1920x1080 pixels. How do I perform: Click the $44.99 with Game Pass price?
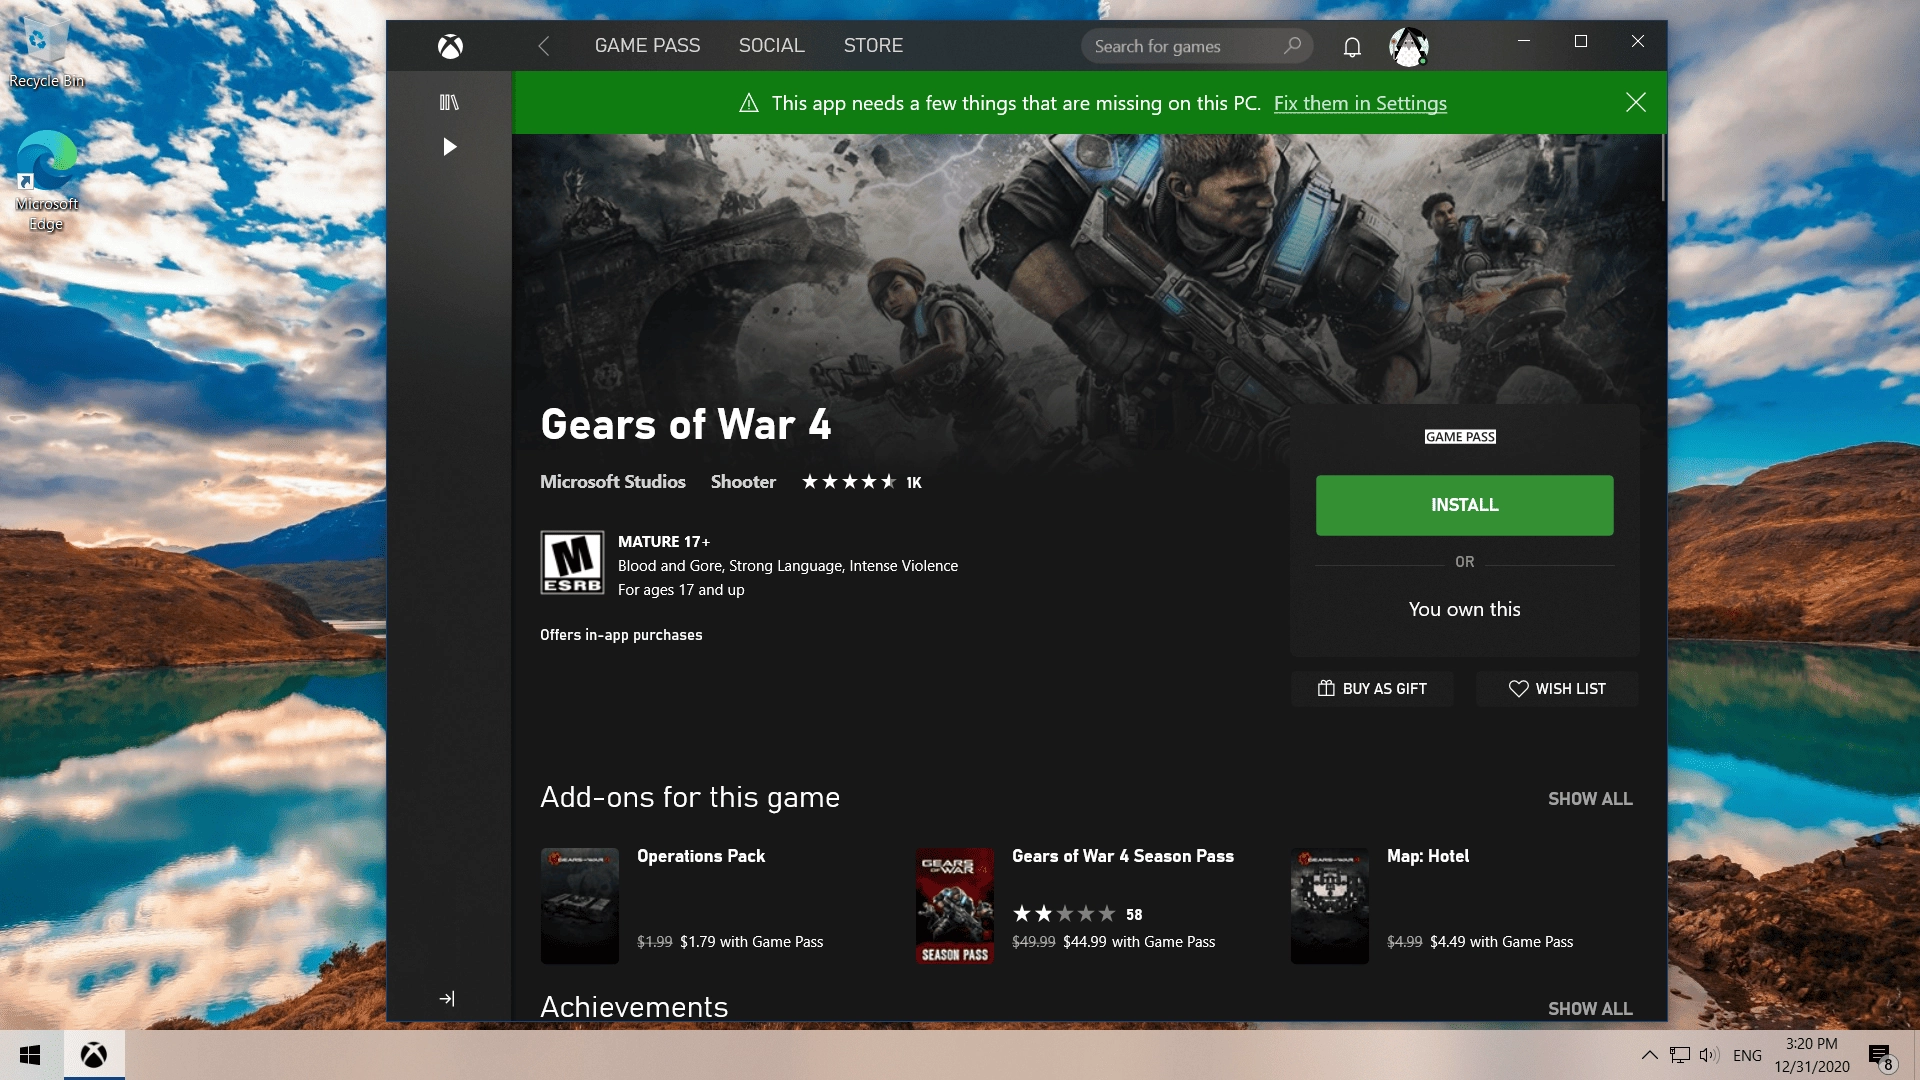[1139, 942]
